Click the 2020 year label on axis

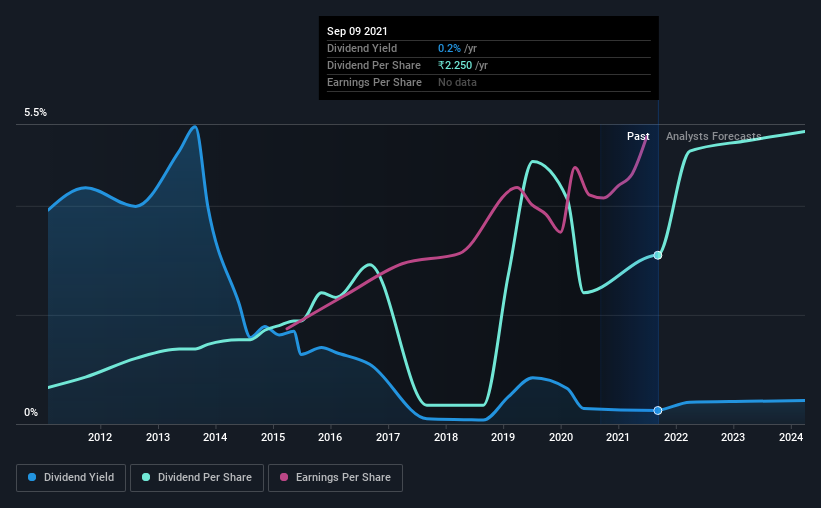(x=561, y=437)
